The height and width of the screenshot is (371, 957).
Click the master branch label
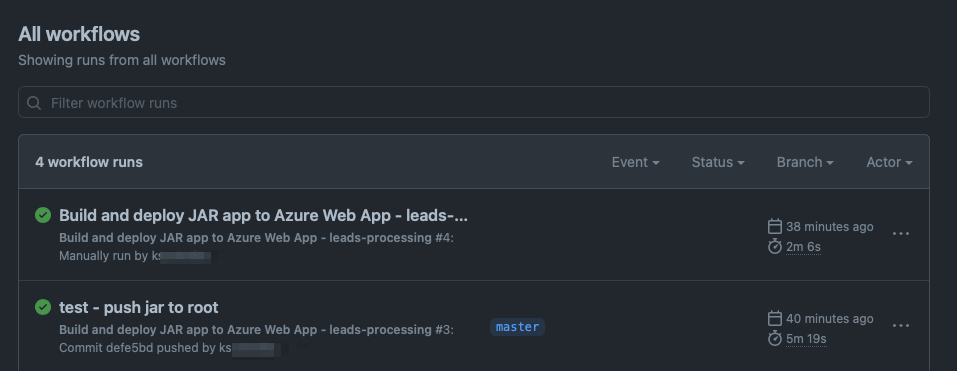(517, 327)
